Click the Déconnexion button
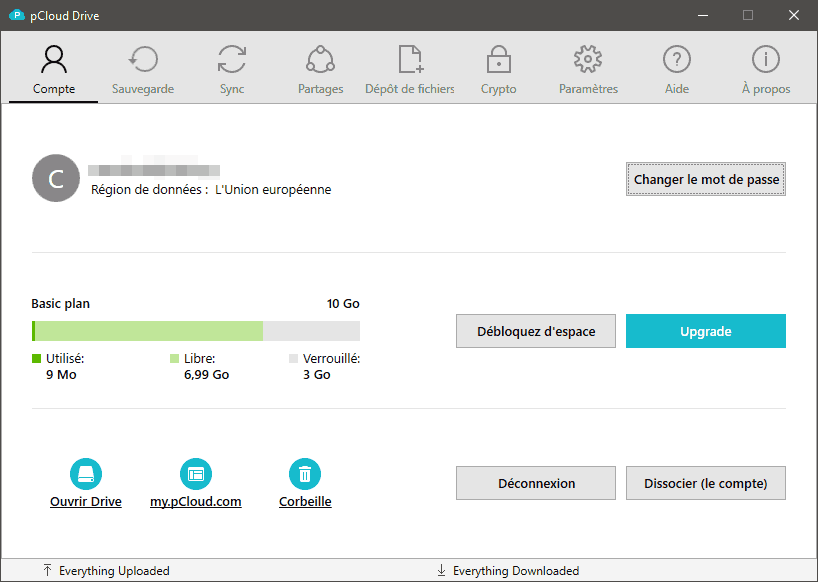The width and height of the screenshot is (818, 582). tap(536, 483)
